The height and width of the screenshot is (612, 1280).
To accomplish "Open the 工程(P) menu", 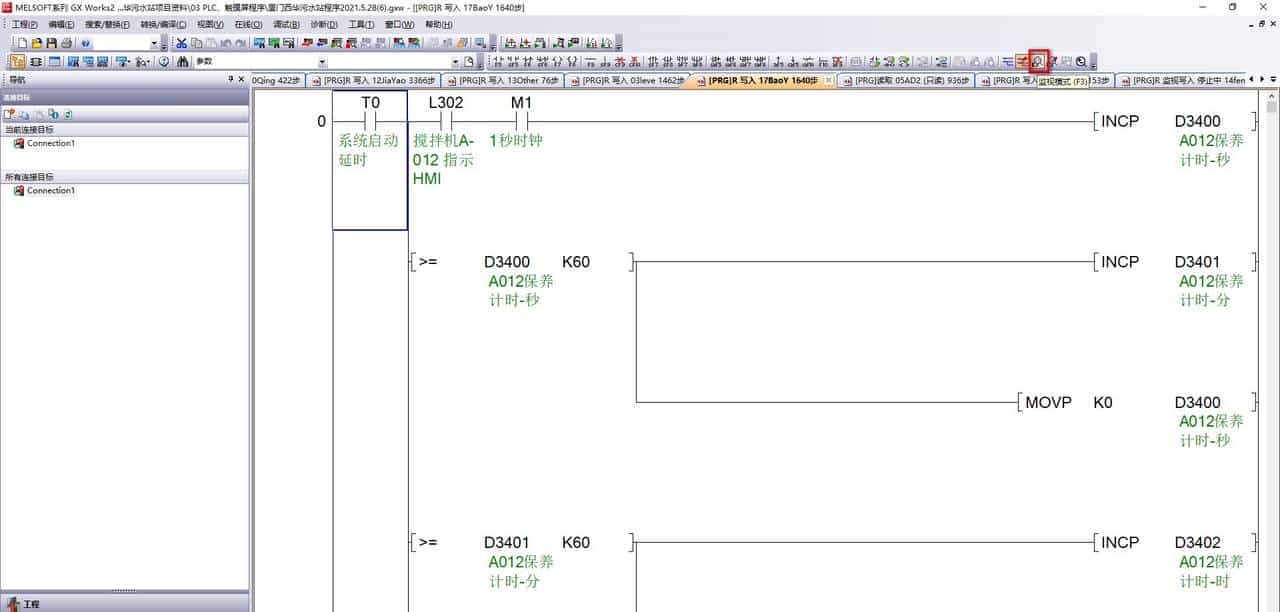I will point(25,24).
